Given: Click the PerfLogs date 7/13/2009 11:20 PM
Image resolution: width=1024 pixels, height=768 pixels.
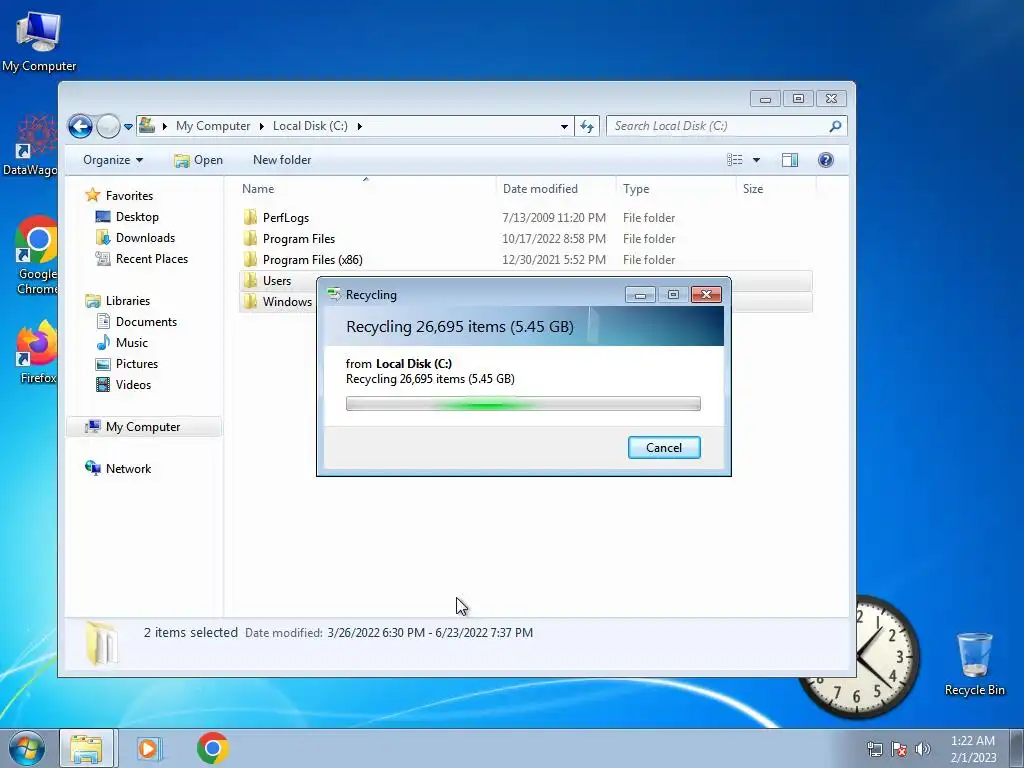Looking at the screenshot, I should (554, 217).
